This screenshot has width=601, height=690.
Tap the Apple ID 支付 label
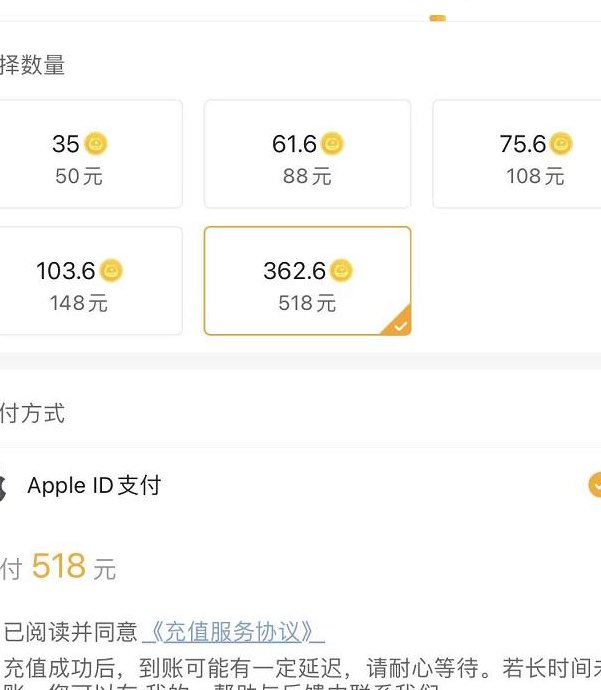(94, 486)
